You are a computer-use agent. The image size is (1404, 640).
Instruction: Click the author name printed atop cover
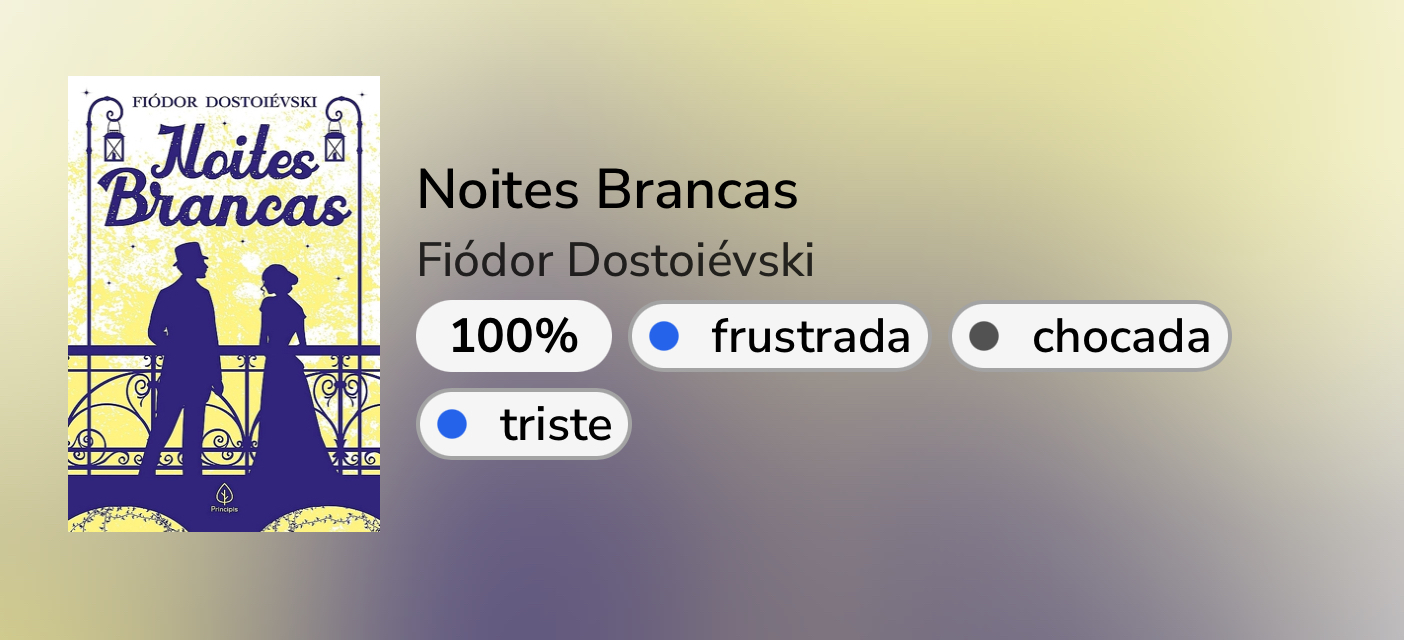click(224, 102)
